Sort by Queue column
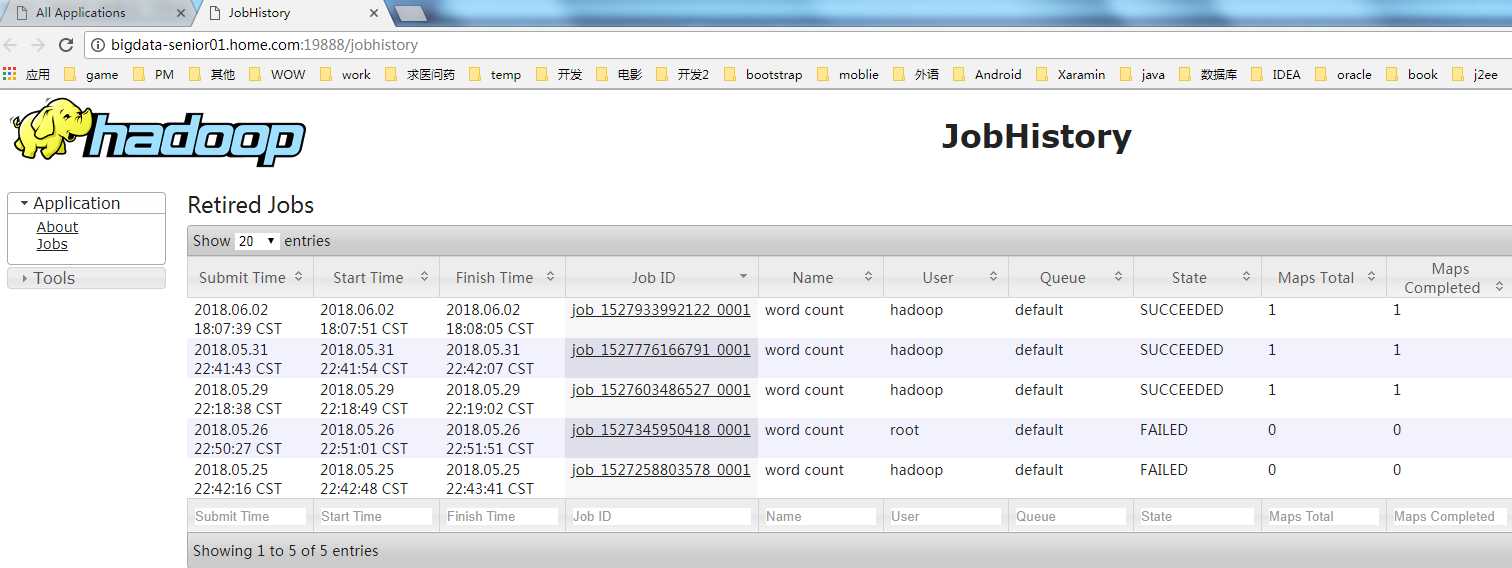 pyautogui.click(x=1071, y=277)
